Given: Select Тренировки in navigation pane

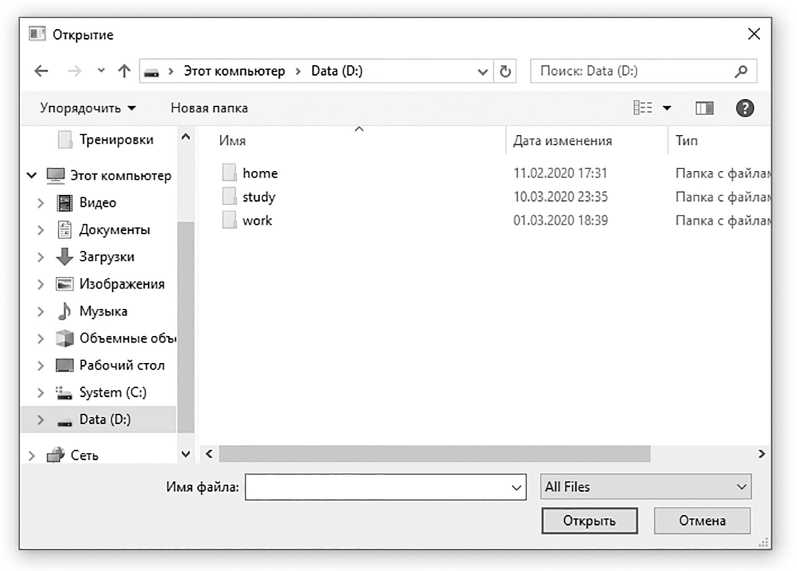Looking at the screenshot, I should point(116,139).
